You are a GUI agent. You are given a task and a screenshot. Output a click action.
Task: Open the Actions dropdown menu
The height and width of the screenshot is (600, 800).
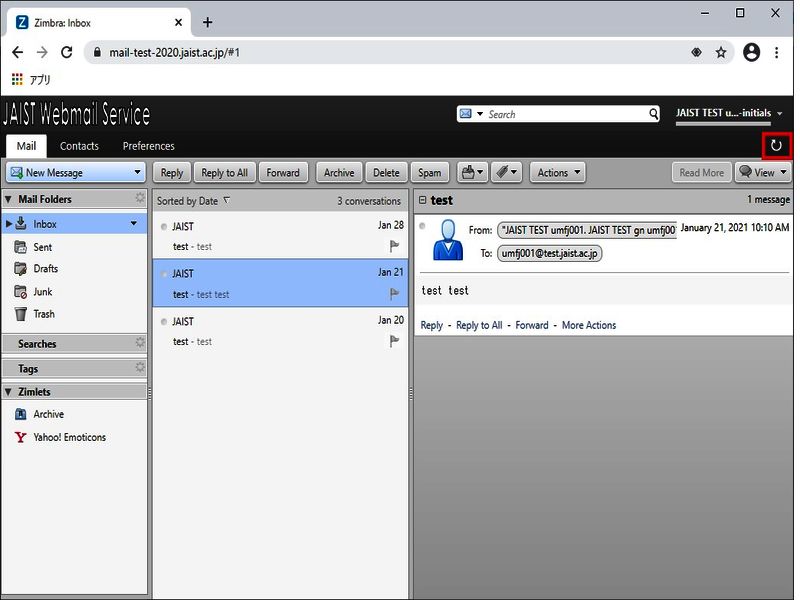tap(558, 172)
